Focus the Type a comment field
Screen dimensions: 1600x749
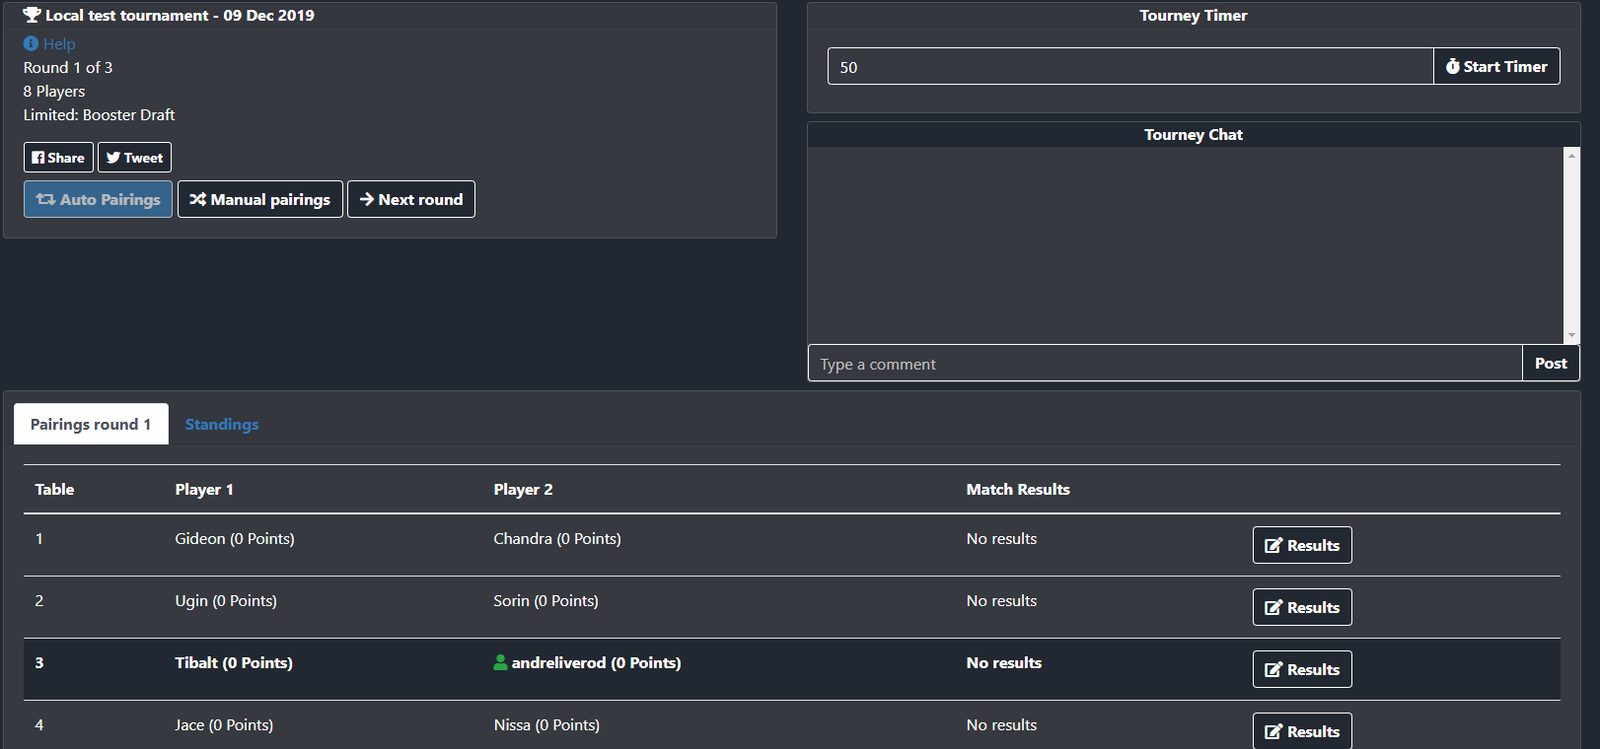(x=1164, y=364)
